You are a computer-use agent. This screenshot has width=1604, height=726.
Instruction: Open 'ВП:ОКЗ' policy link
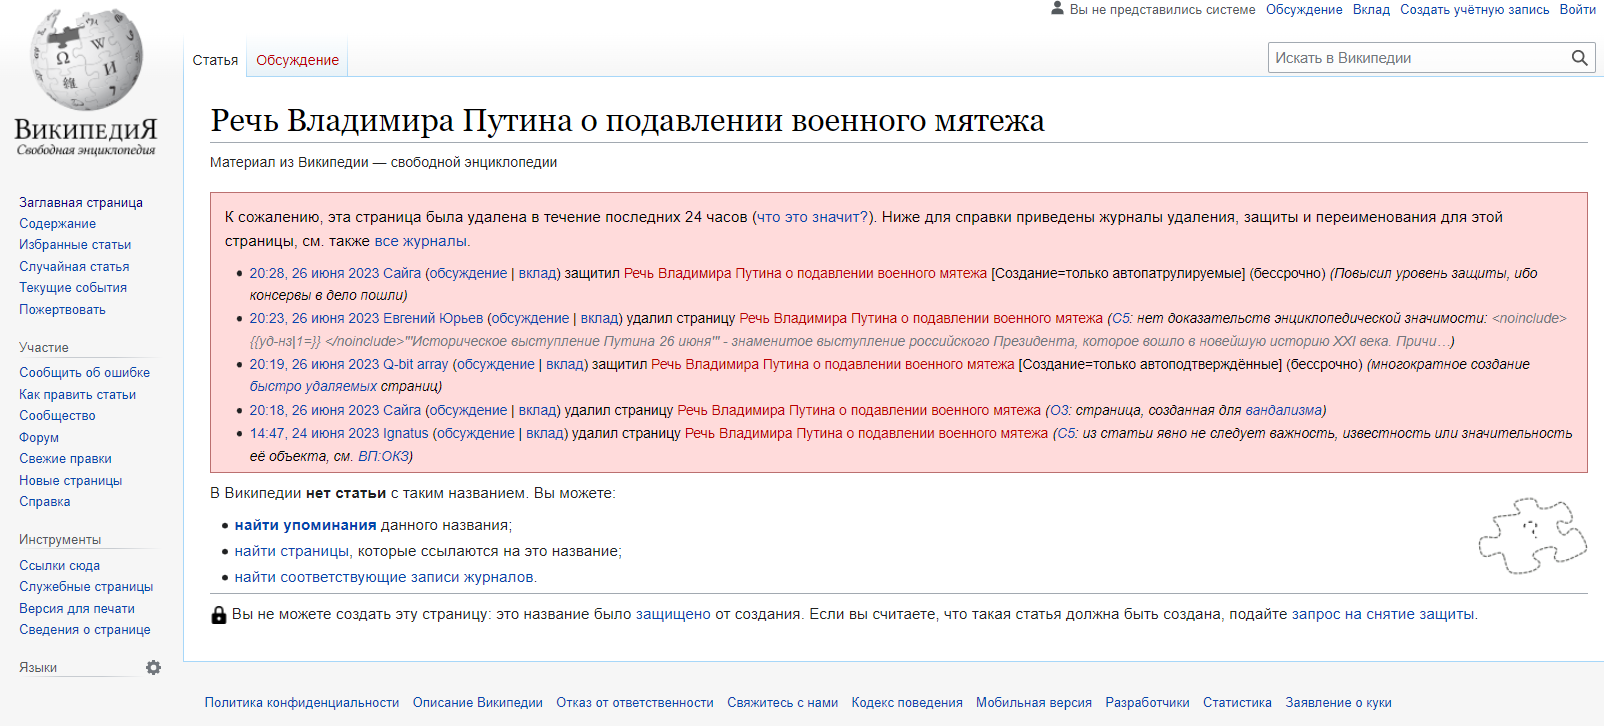coord(383,456)
